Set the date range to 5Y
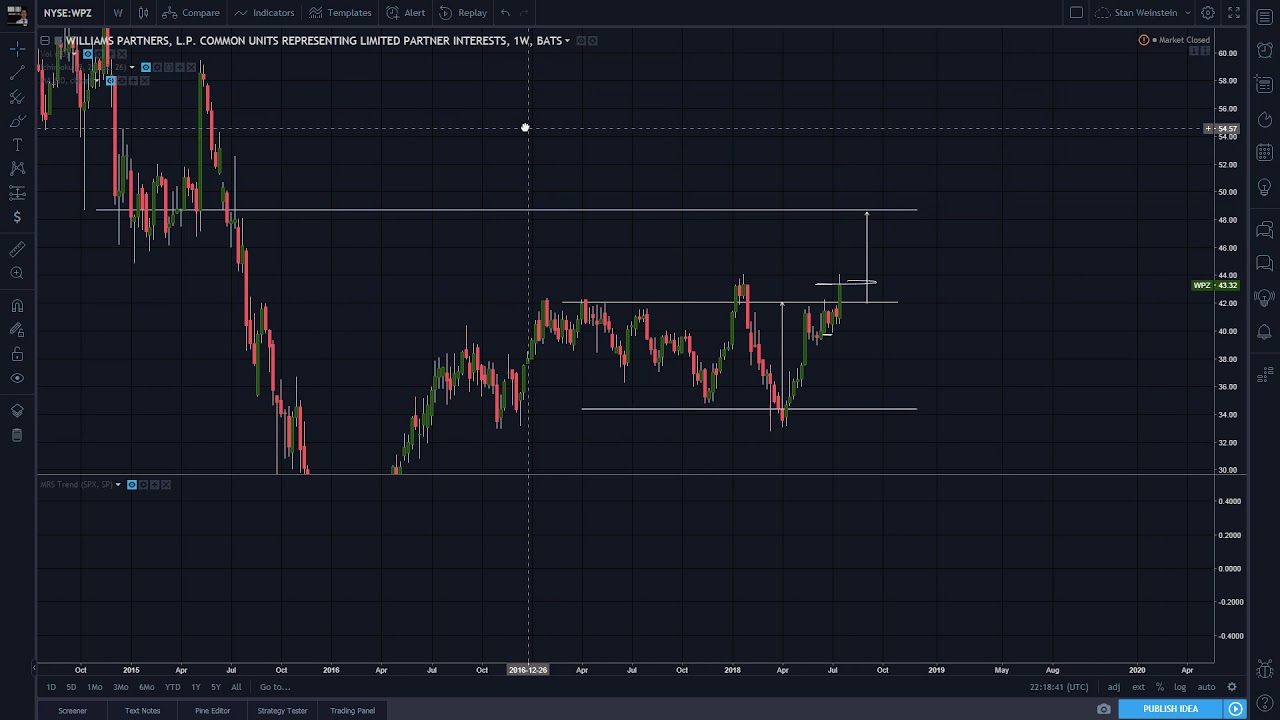The height and width of the screenshot is (720, 1280). [x=216, y=687]
